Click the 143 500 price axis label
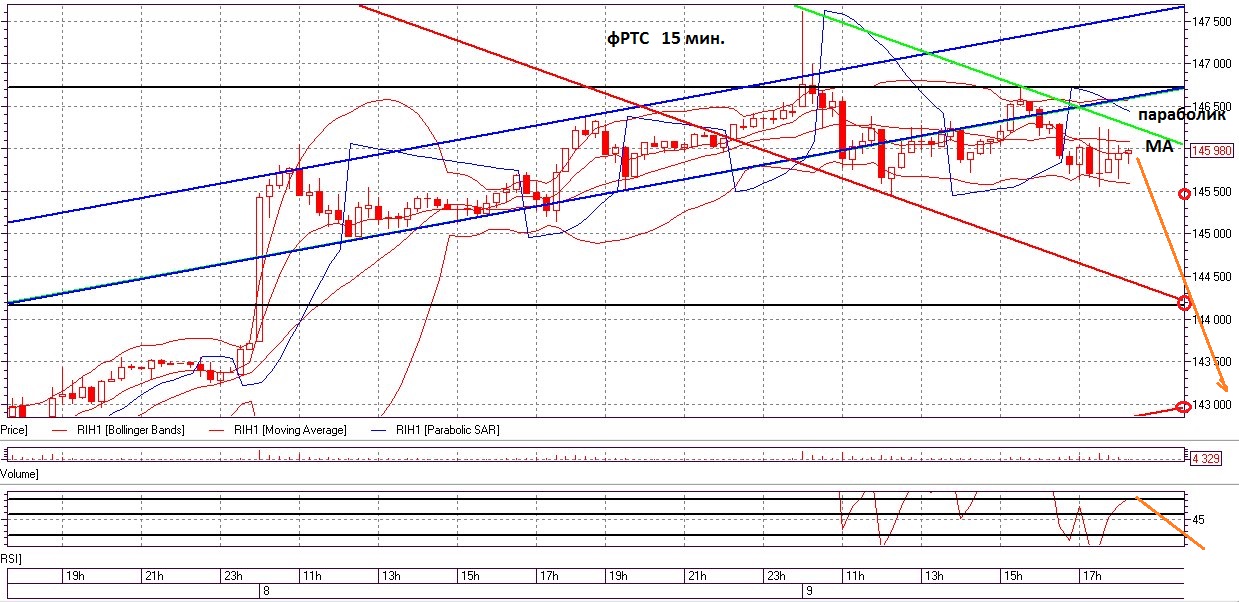This screenshot has height=602, width=1239. [x=1212, y=362]
